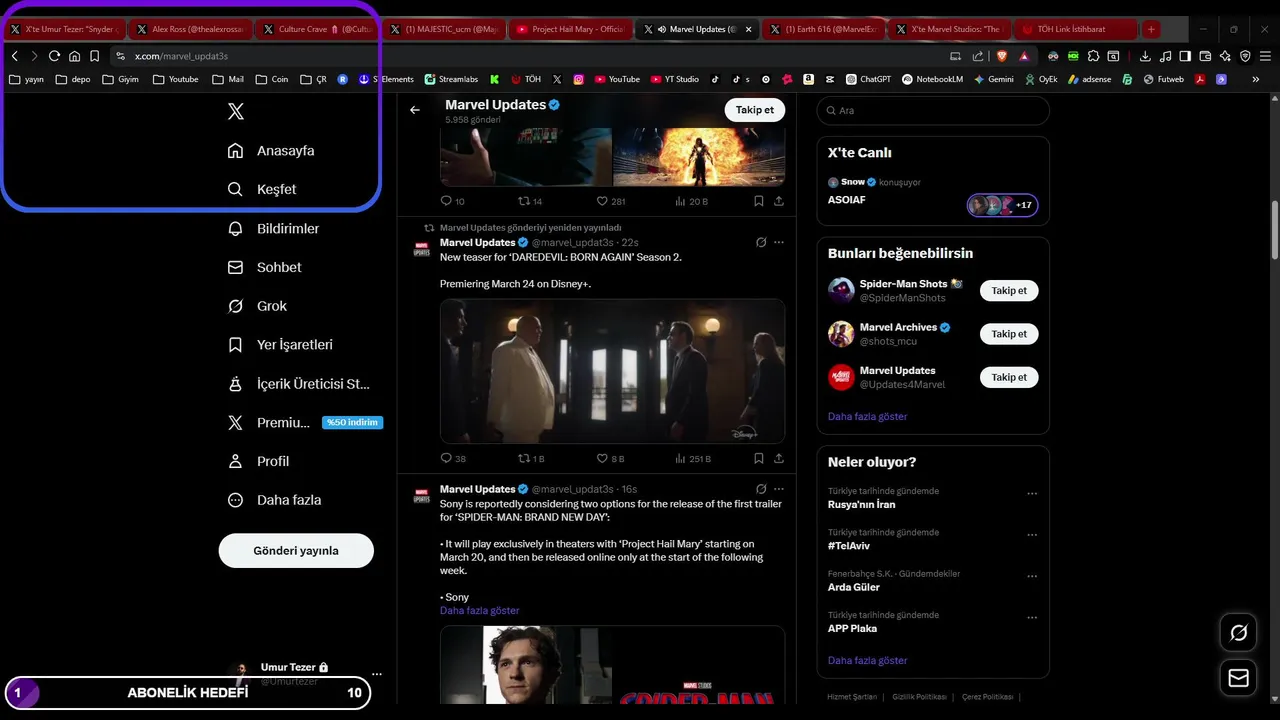Viewport: 1280px width, 720px height.
Task: Switch to the TÖH Link İstihbarat tab
Action: tap(1075, 29)
